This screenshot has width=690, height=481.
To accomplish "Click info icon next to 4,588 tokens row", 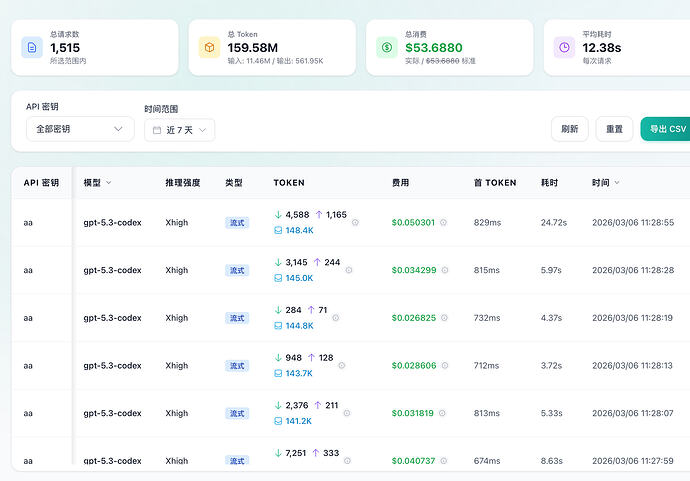I will click(x=355, y=223).
